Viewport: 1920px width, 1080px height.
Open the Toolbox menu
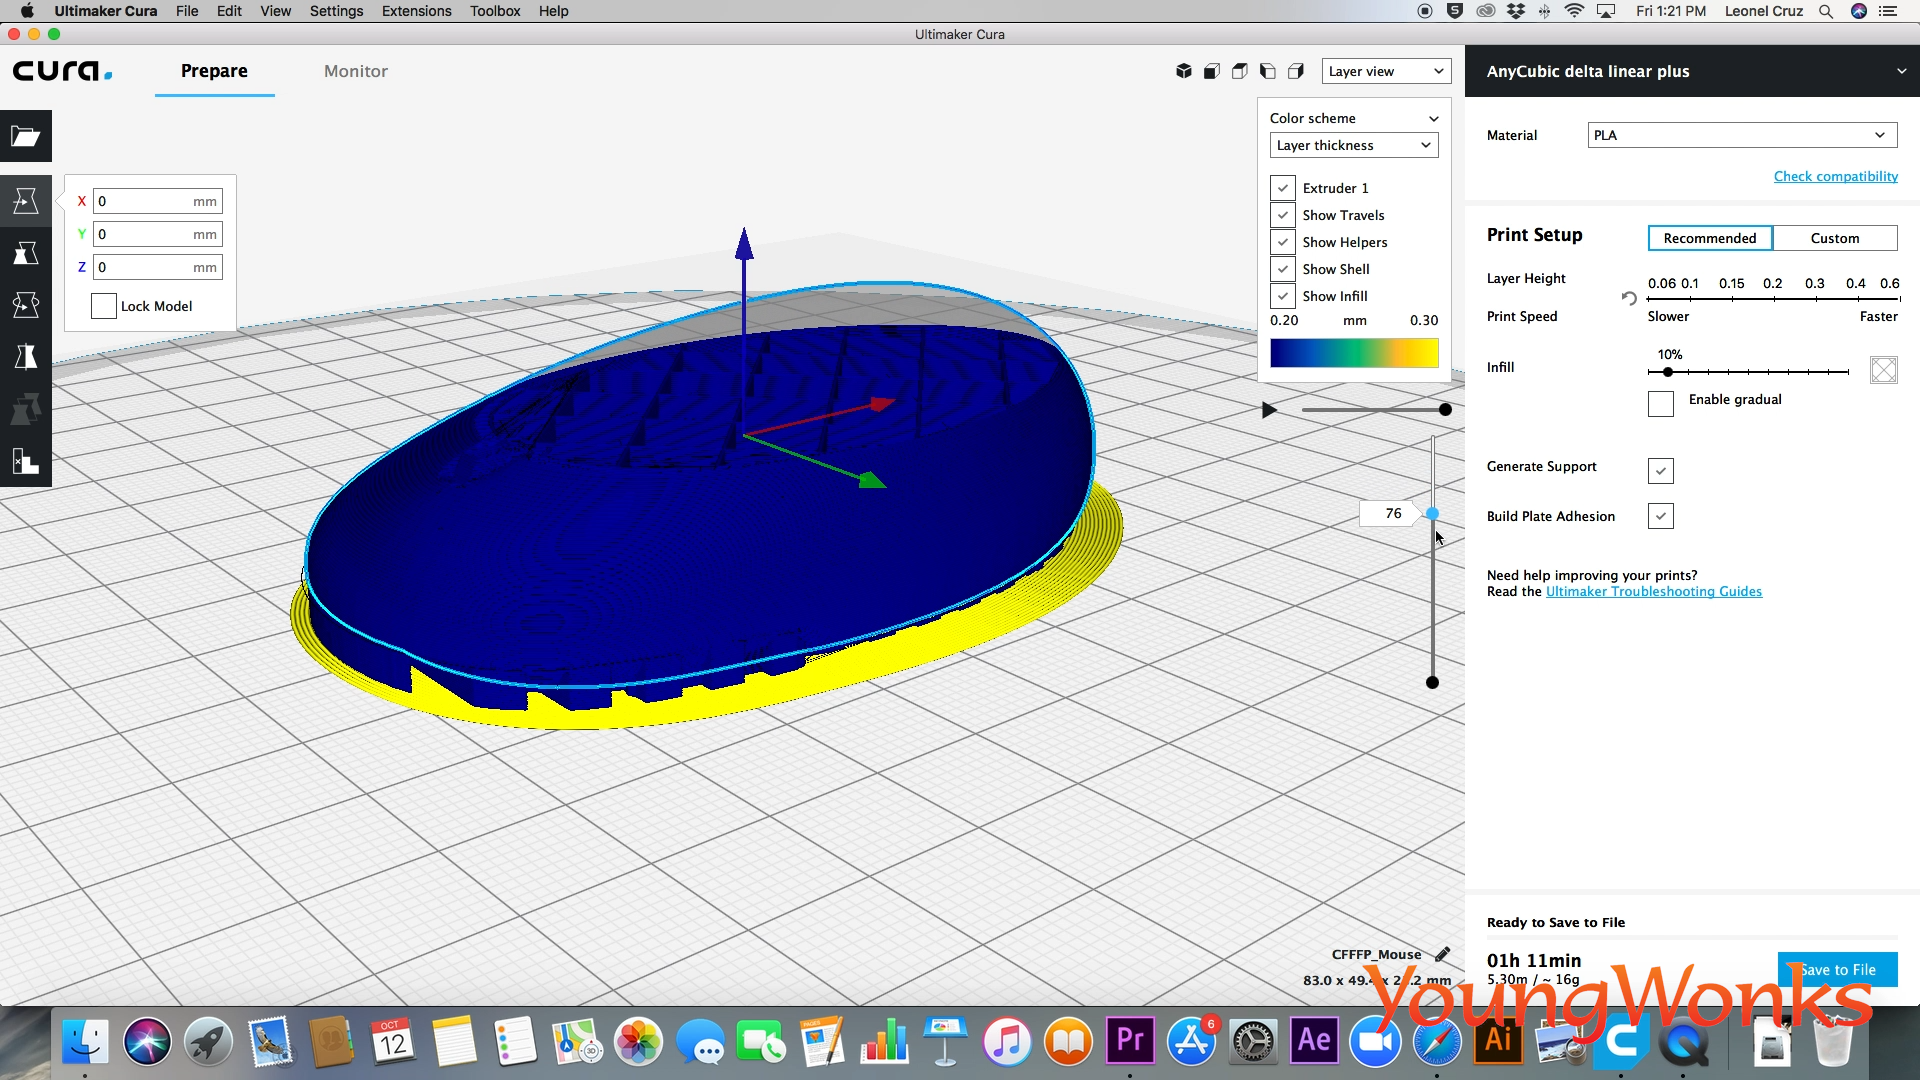click(x=495, y=11)
